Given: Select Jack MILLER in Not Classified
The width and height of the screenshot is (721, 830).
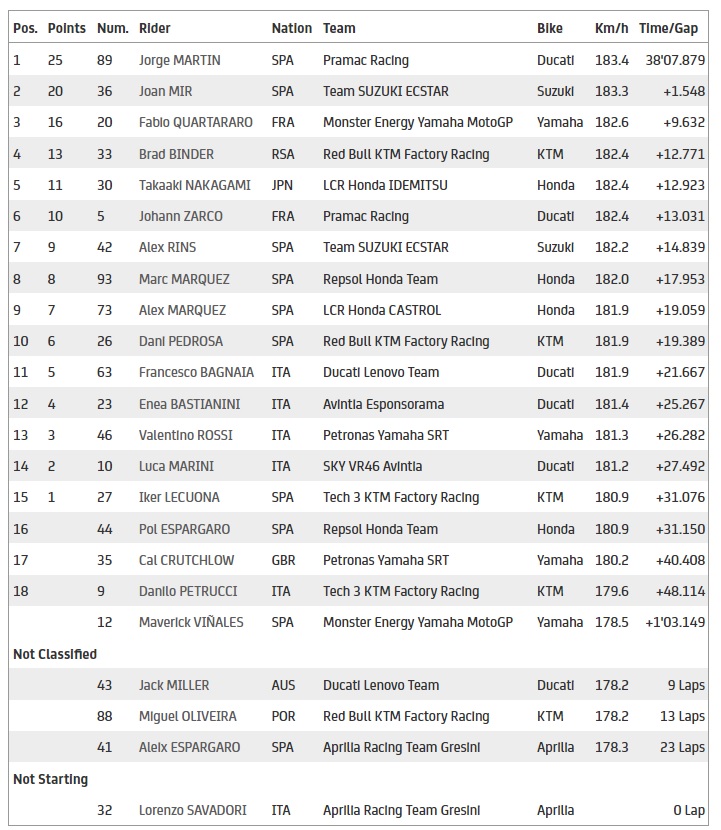Looking at the screenshot, I should point(173,685).
